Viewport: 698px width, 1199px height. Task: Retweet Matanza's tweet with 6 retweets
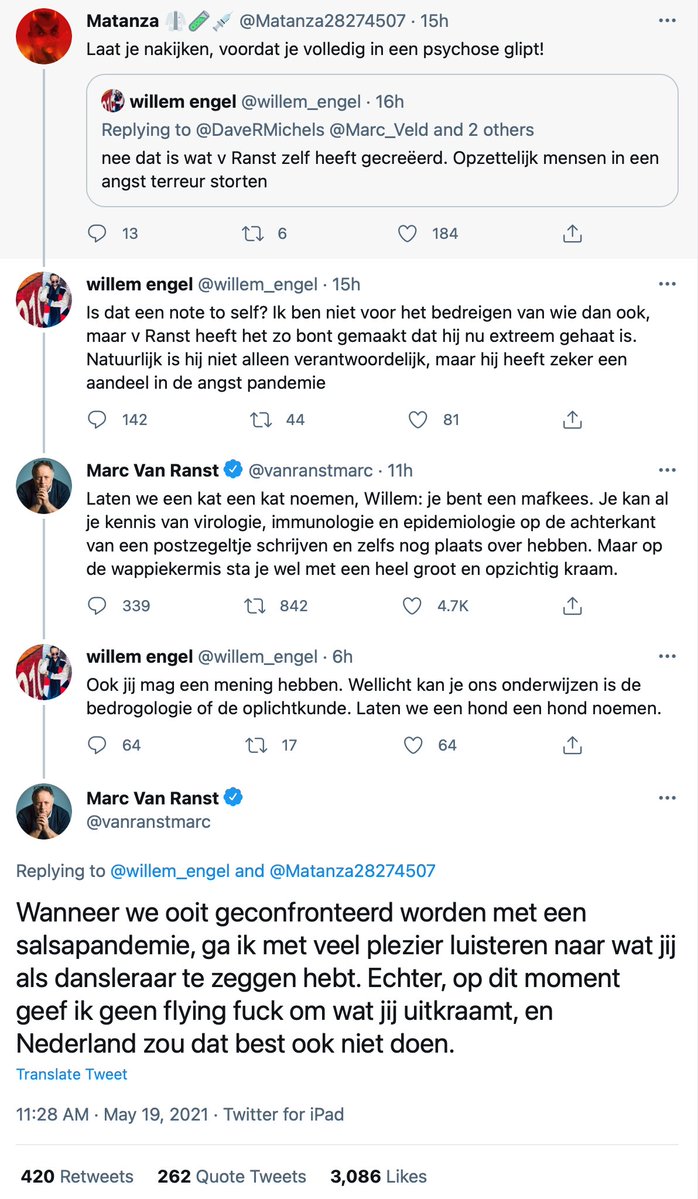253,233
